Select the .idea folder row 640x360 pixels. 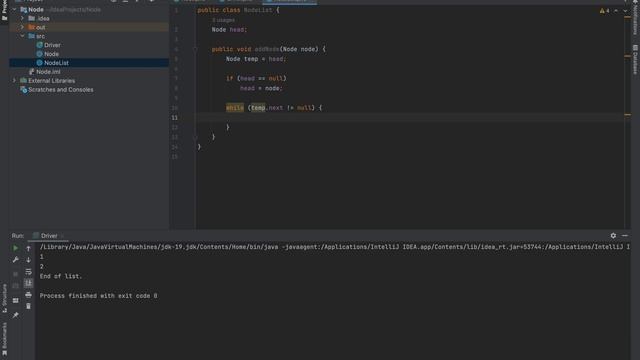89,18
